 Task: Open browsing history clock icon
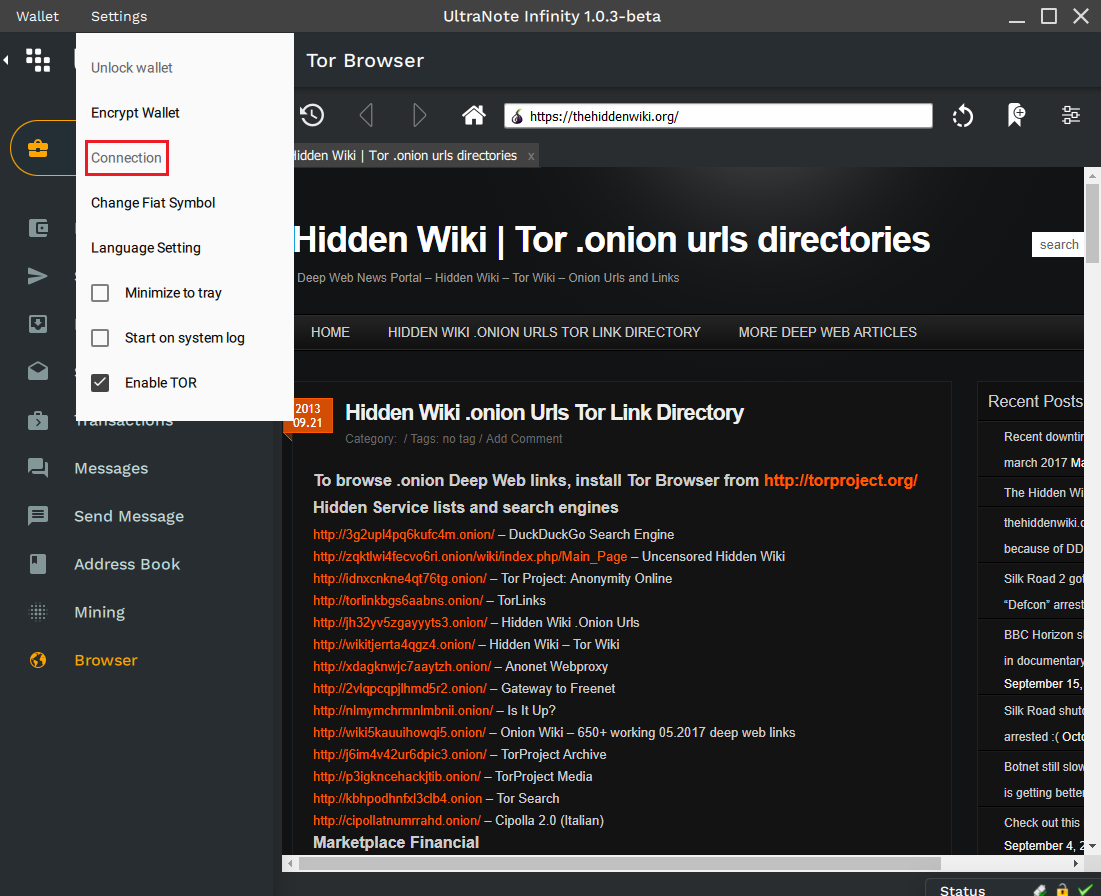[x=312, y=115]
